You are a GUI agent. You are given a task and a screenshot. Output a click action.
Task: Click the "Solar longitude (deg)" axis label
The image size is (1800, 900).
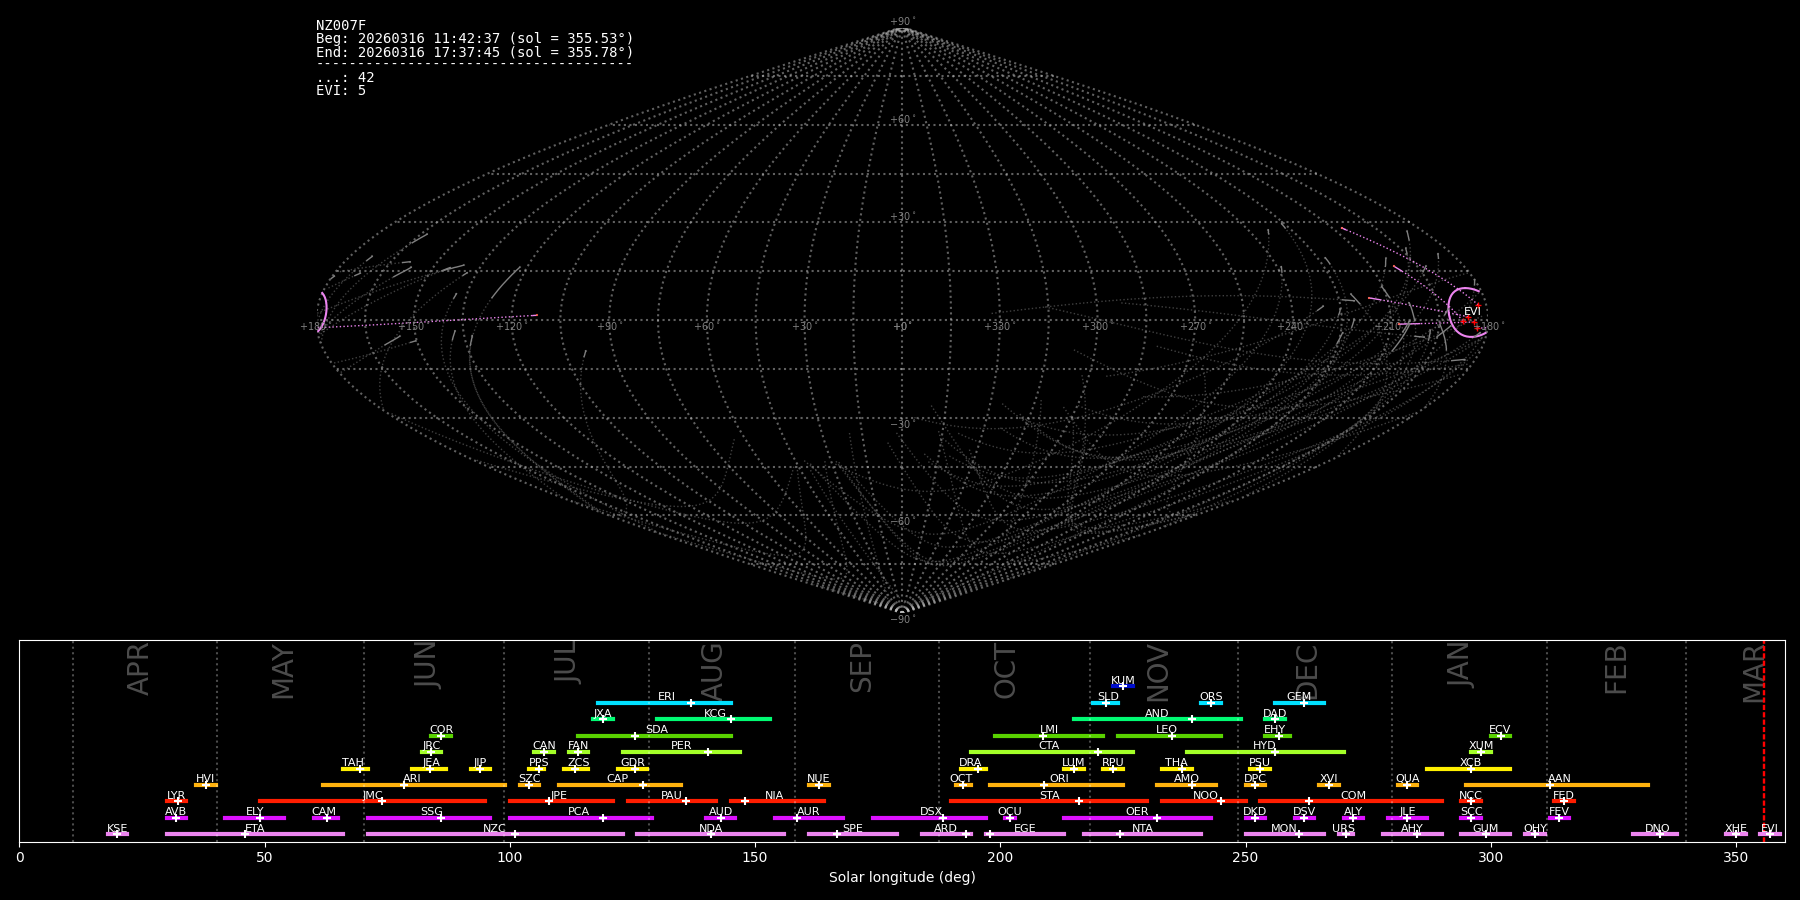902,878
